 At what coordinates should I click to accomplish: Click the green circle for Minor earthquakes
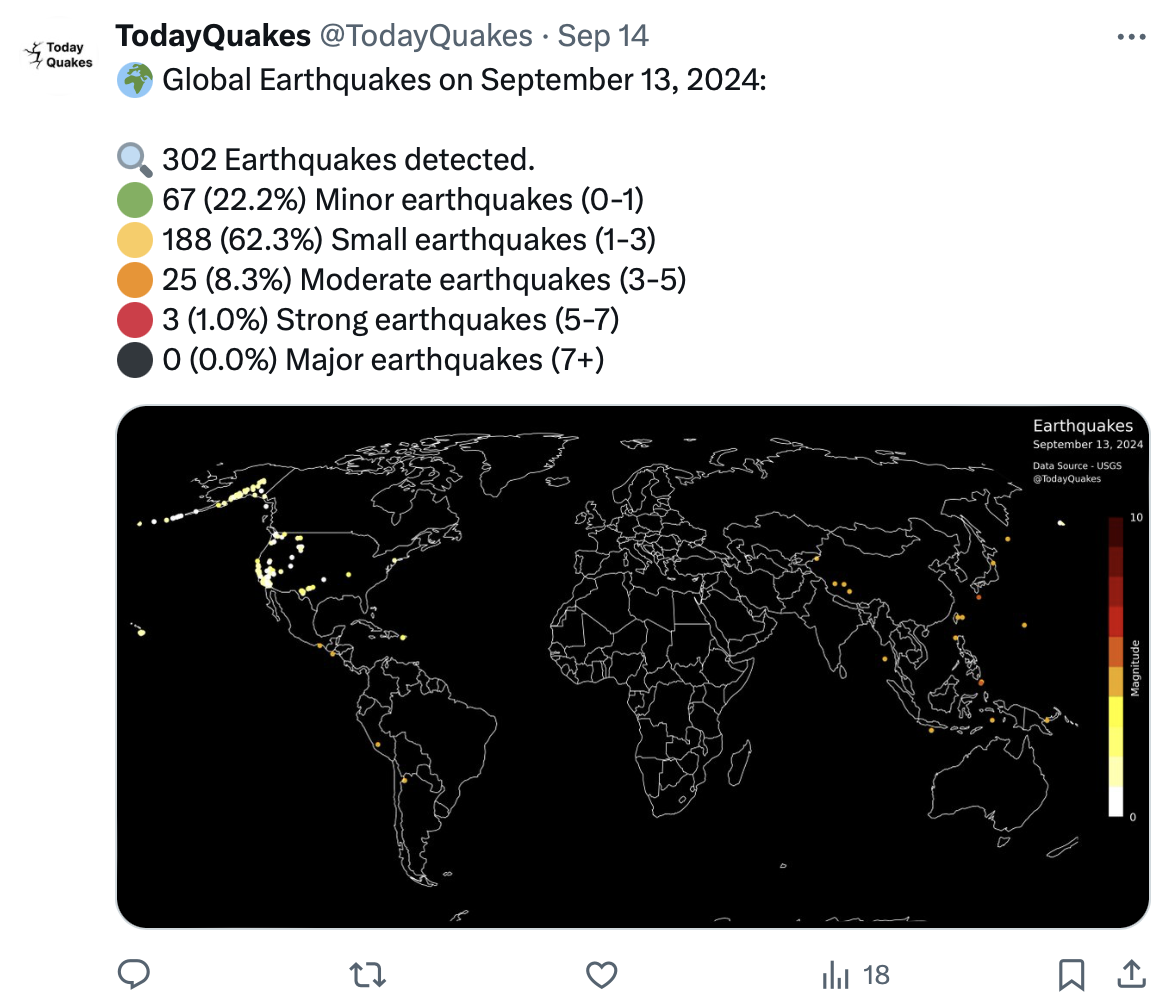135,199
